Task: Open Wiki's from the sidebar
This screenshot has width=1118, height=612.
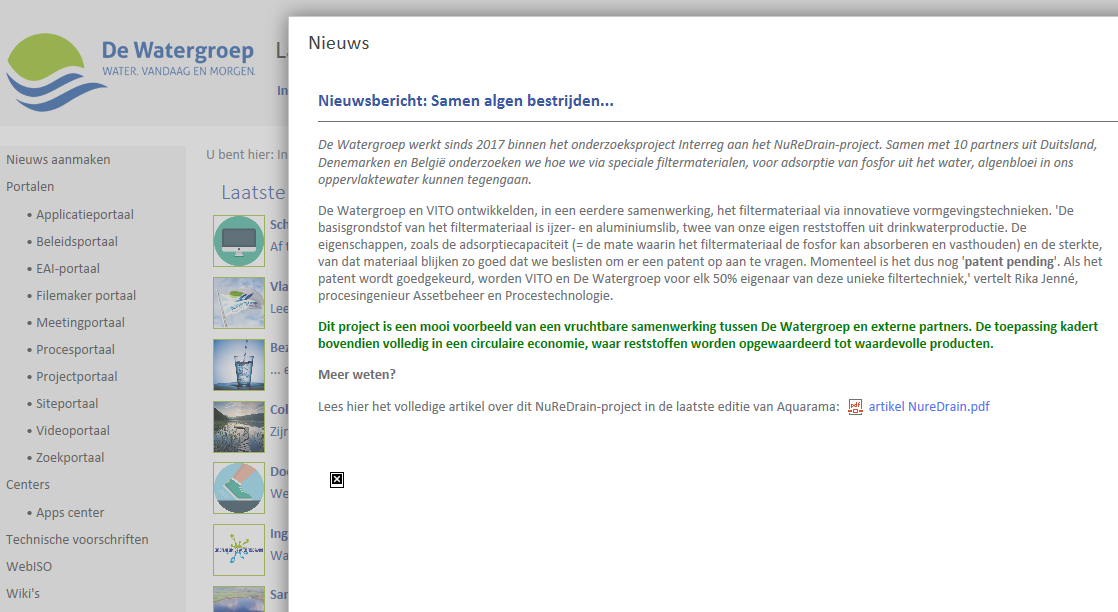Action: point(23,594)
